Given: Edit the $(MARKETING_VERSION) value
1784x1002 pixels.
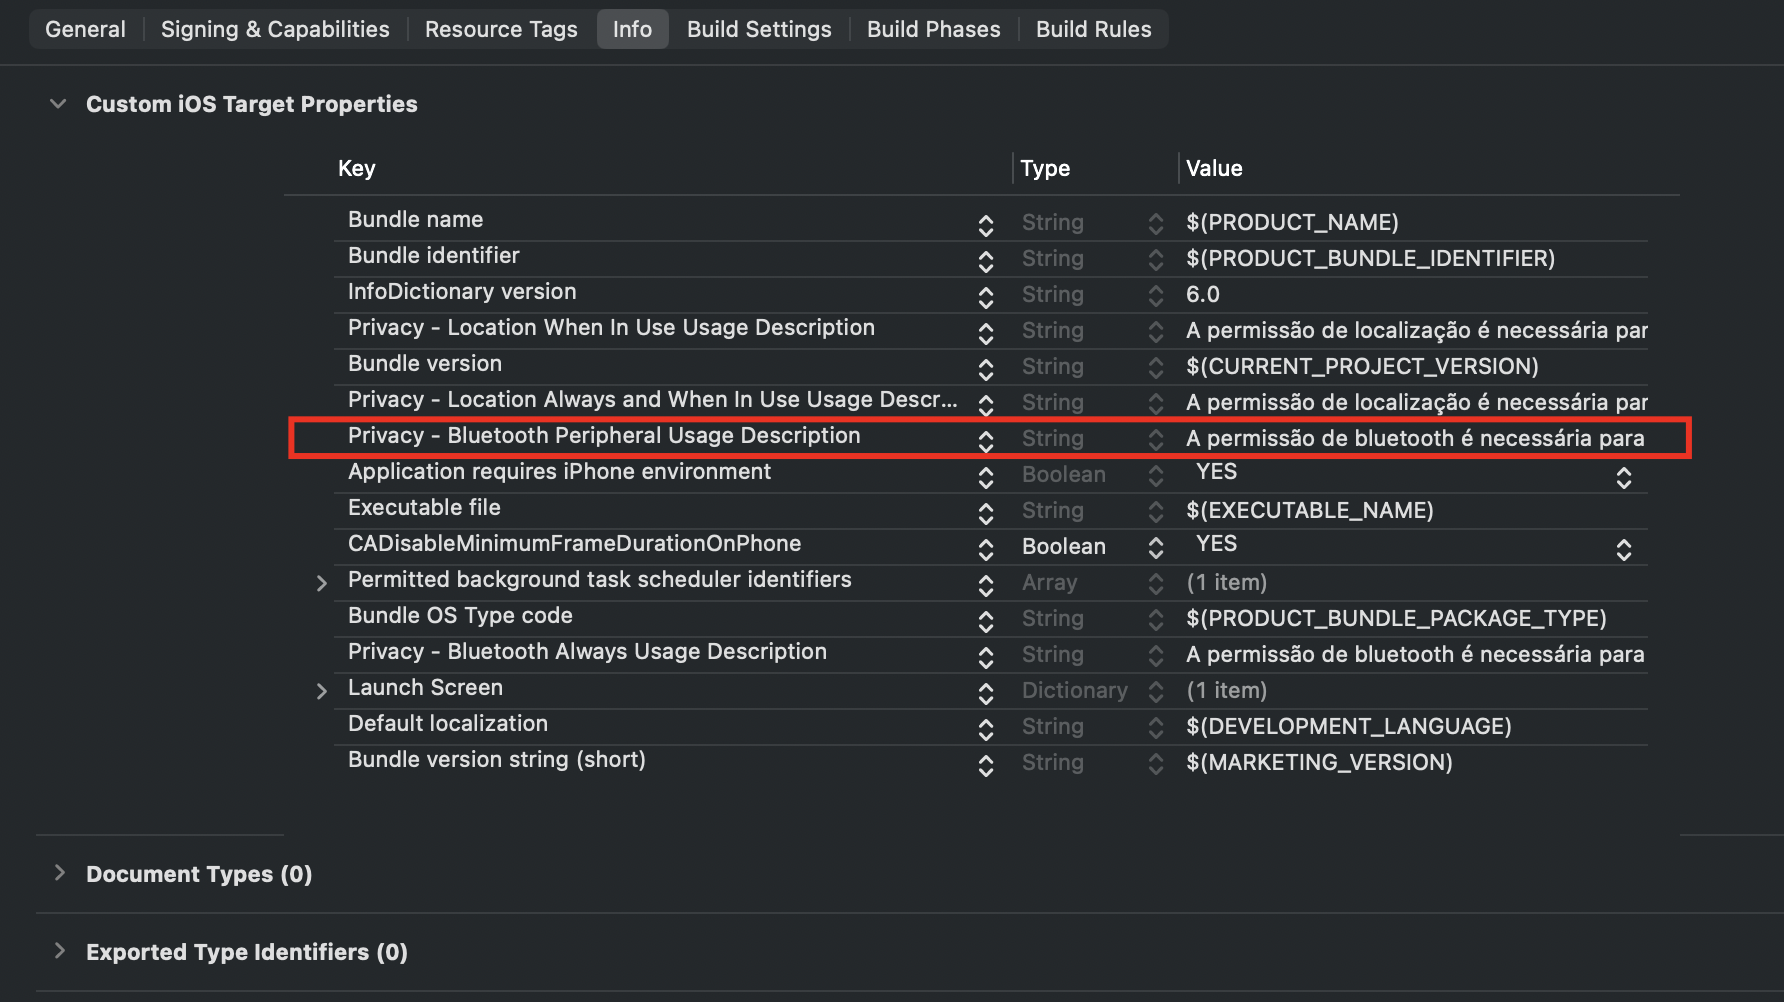Looking at the screenshot, I should [x=1319, y=763].
